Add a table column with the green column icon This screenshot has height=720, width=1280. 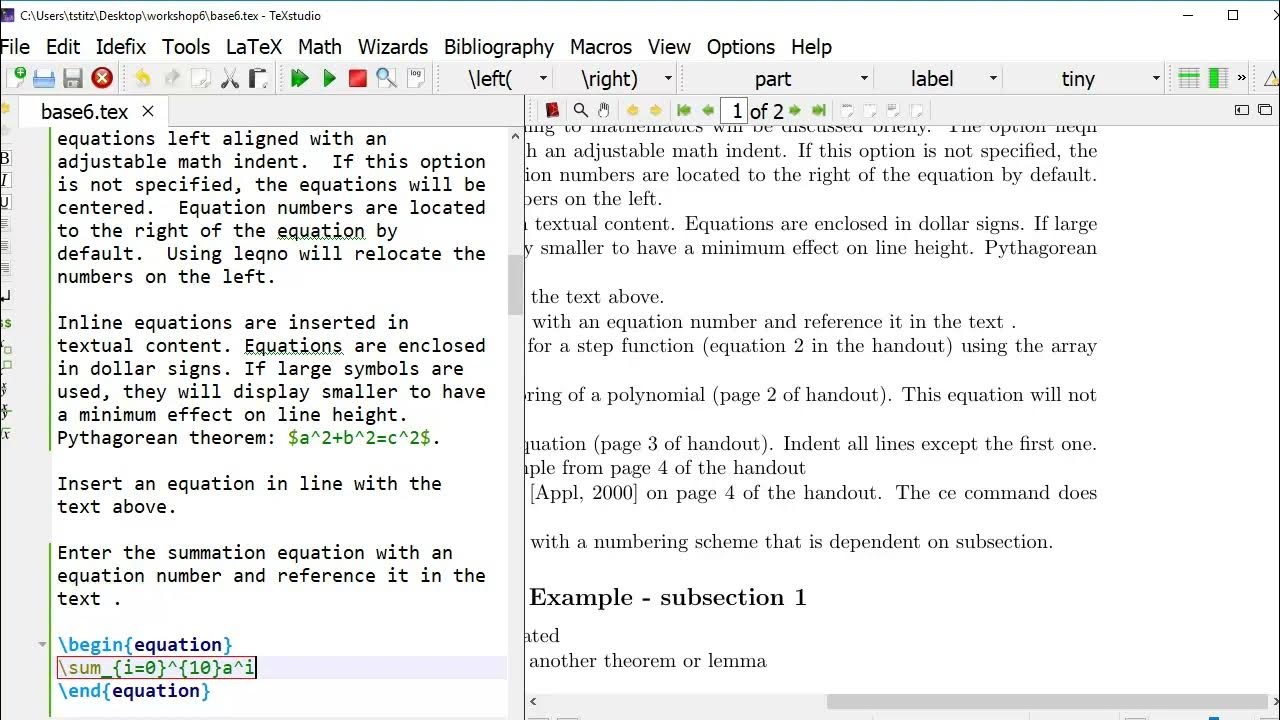click(x=1218, y=78)
